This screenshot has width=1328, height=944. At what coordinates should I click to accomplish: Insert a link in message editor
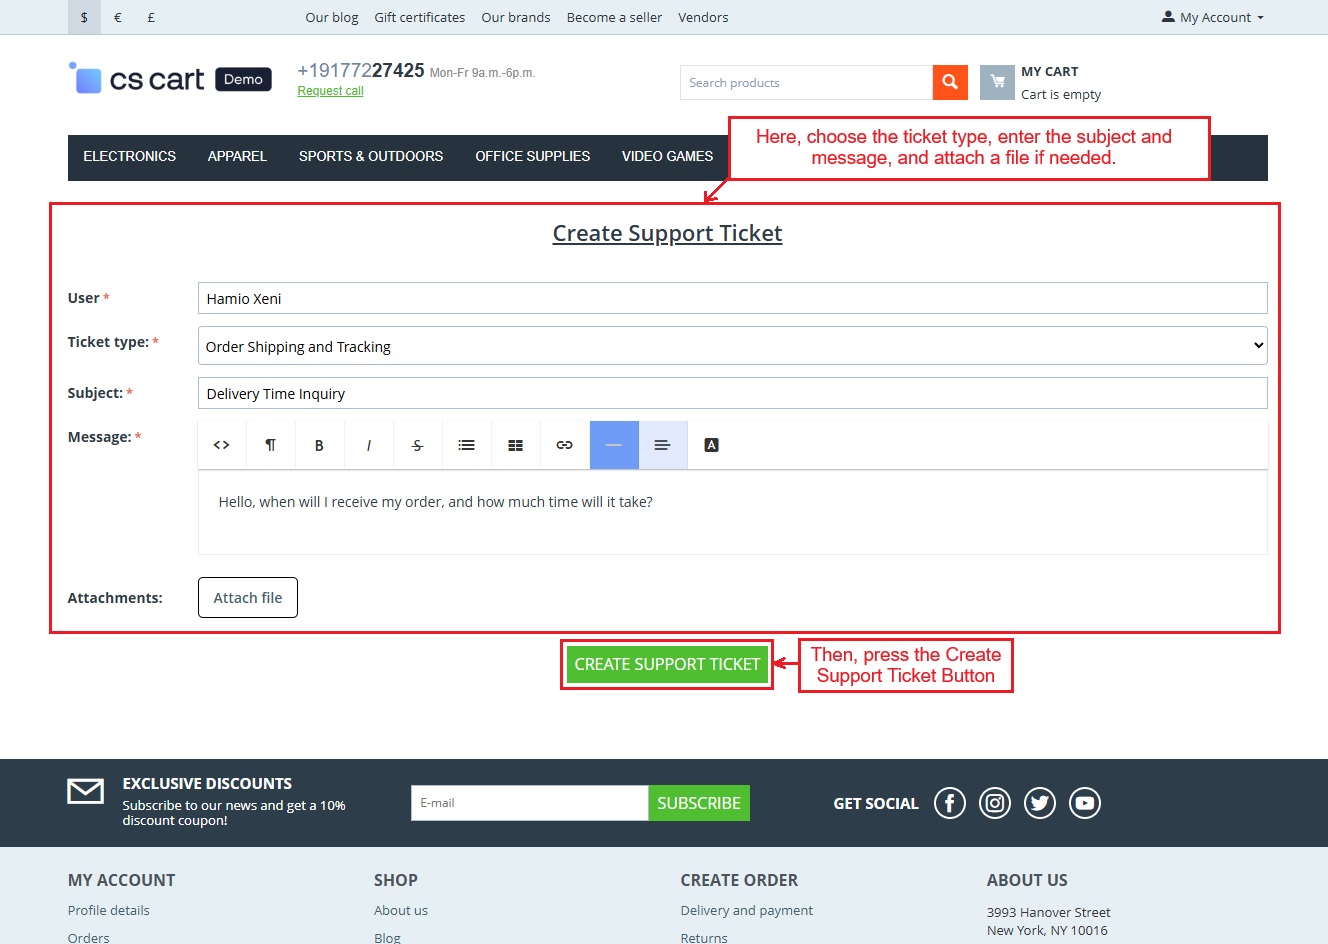tap(564, 445)
